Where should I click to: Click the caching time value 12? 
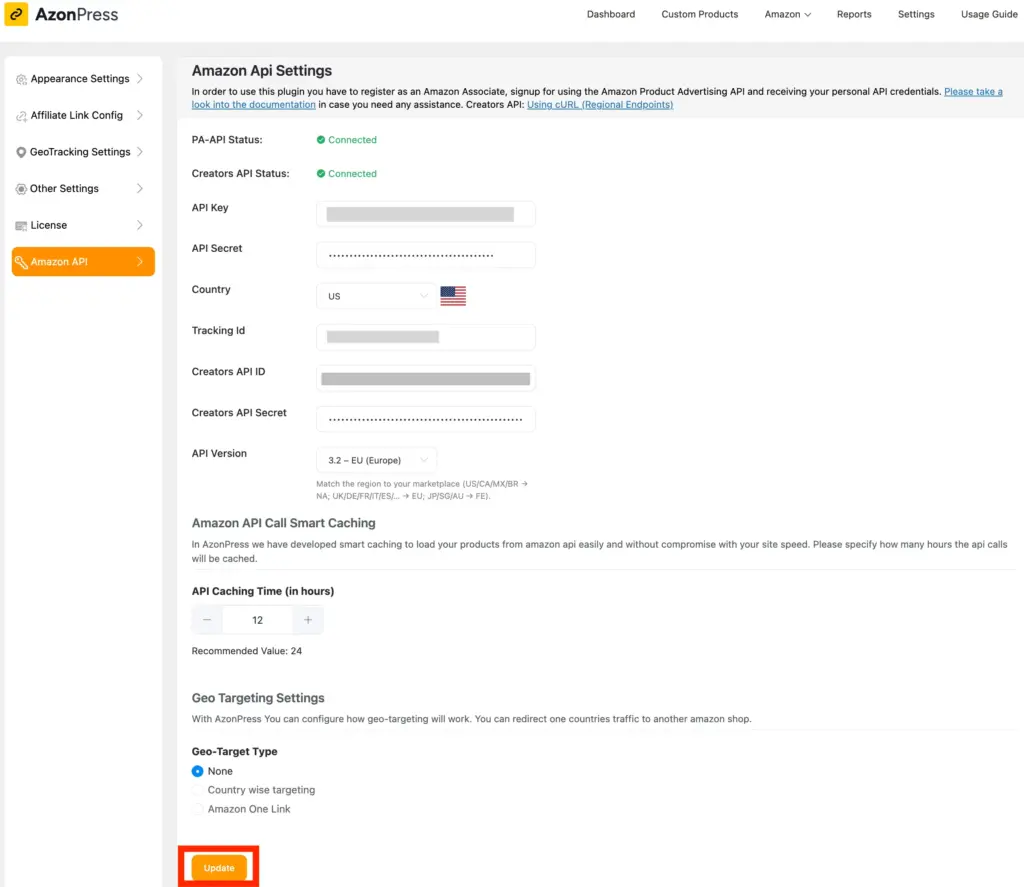point(257,620)
